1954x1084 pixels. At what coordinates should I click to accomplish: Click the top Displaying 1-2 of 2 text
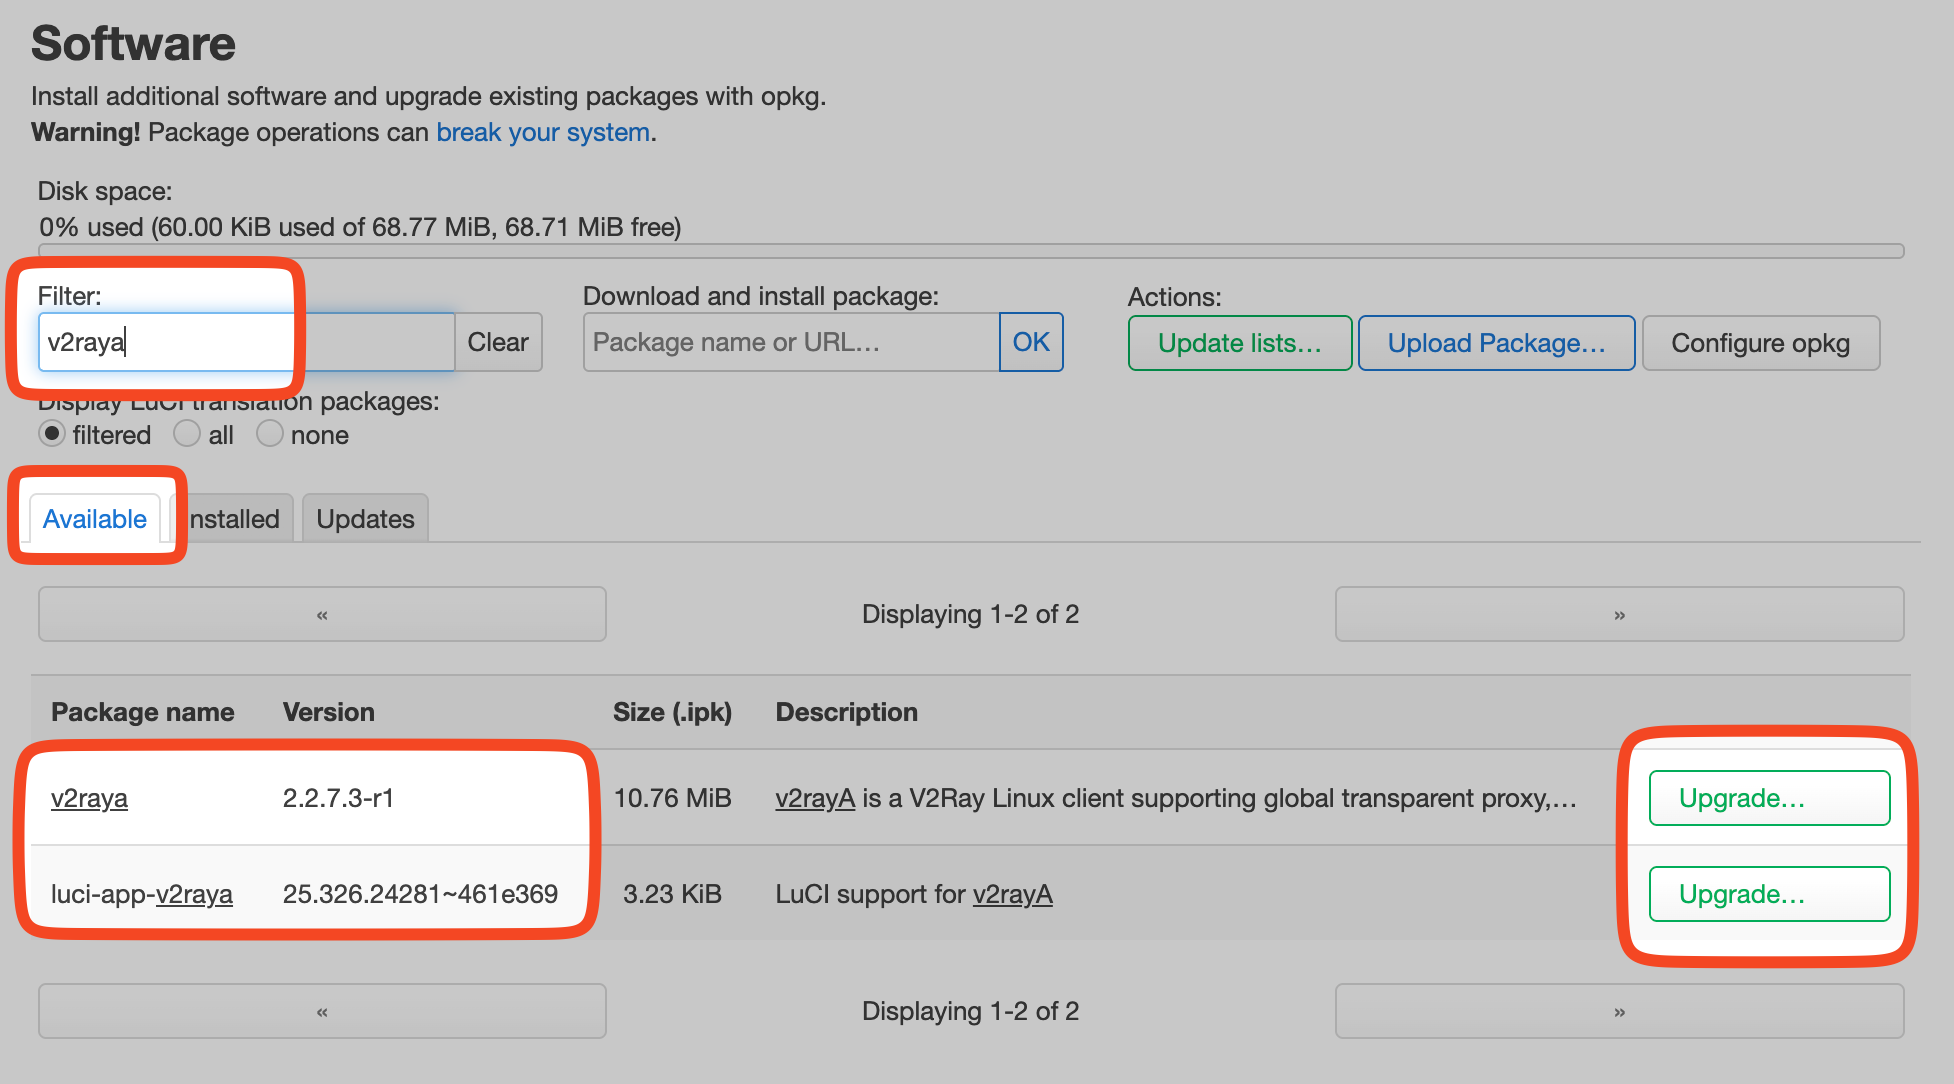[971, 614]
